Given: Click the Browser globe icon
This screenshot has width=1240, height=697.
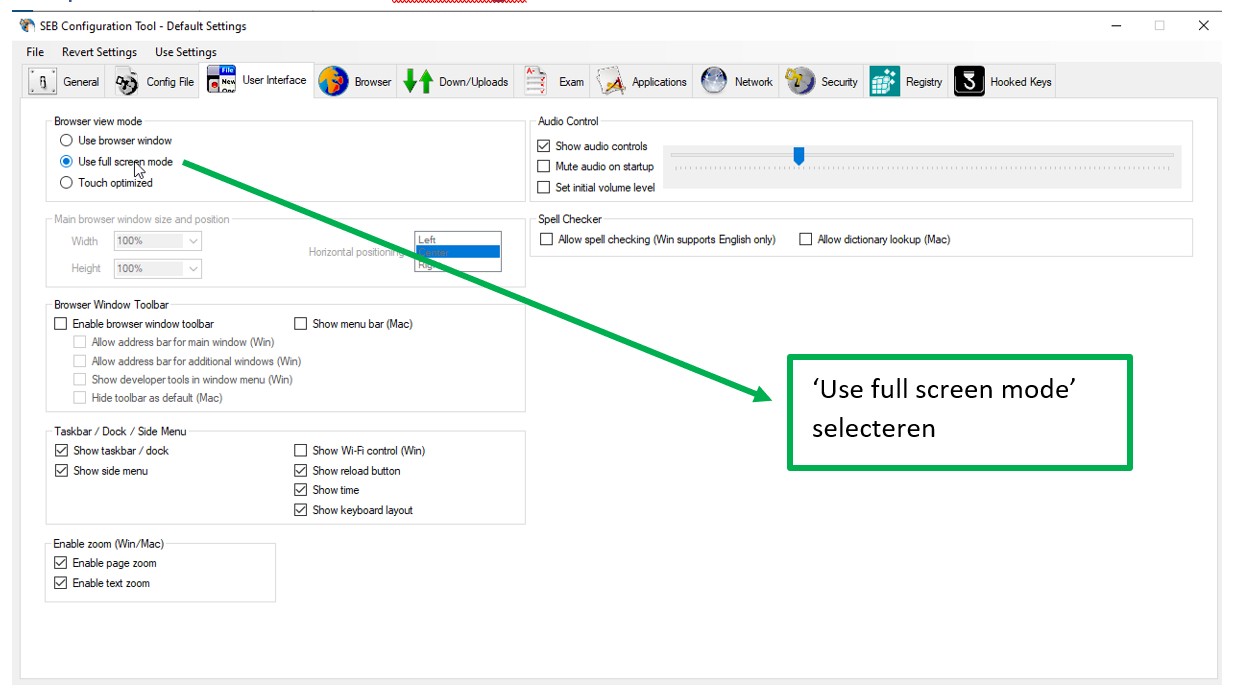Looking at the screenshot, I should point(333,82).
